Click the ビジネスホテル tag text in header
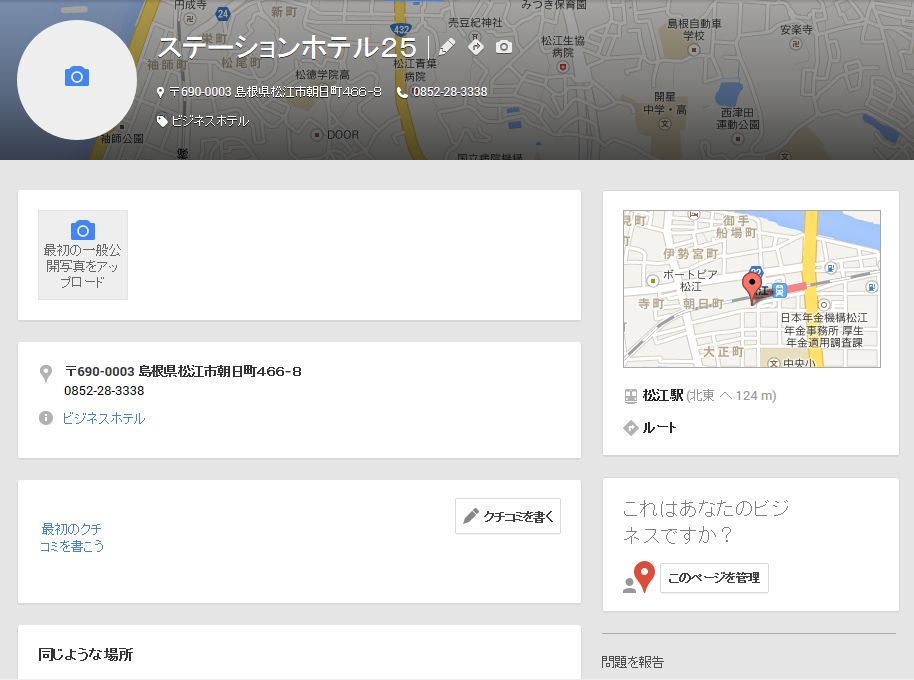Screen dimensions: 914x680 210,121
